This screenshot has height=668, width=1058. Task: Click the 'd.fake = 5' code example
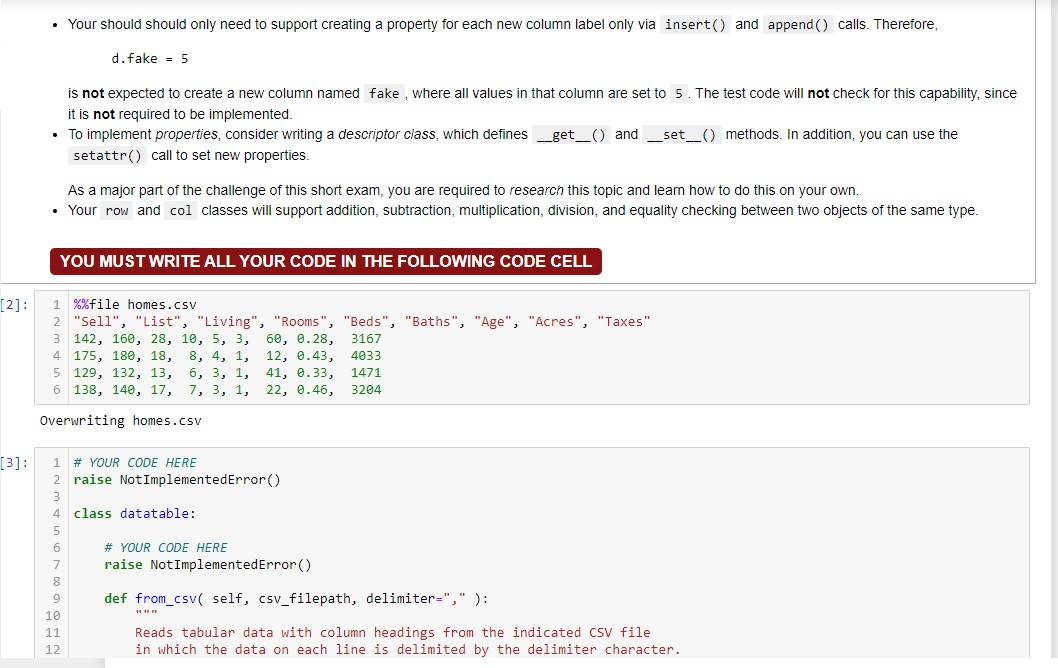point(150,59)
